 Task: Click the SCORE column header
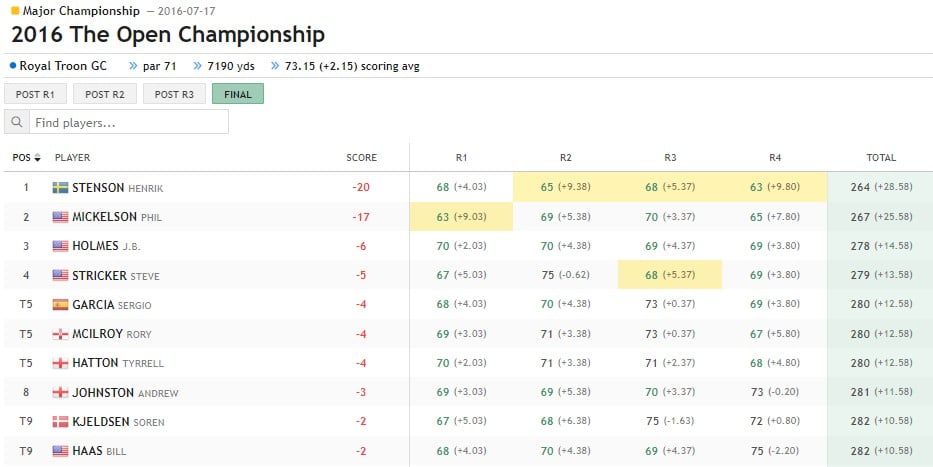tap(361, 158)
